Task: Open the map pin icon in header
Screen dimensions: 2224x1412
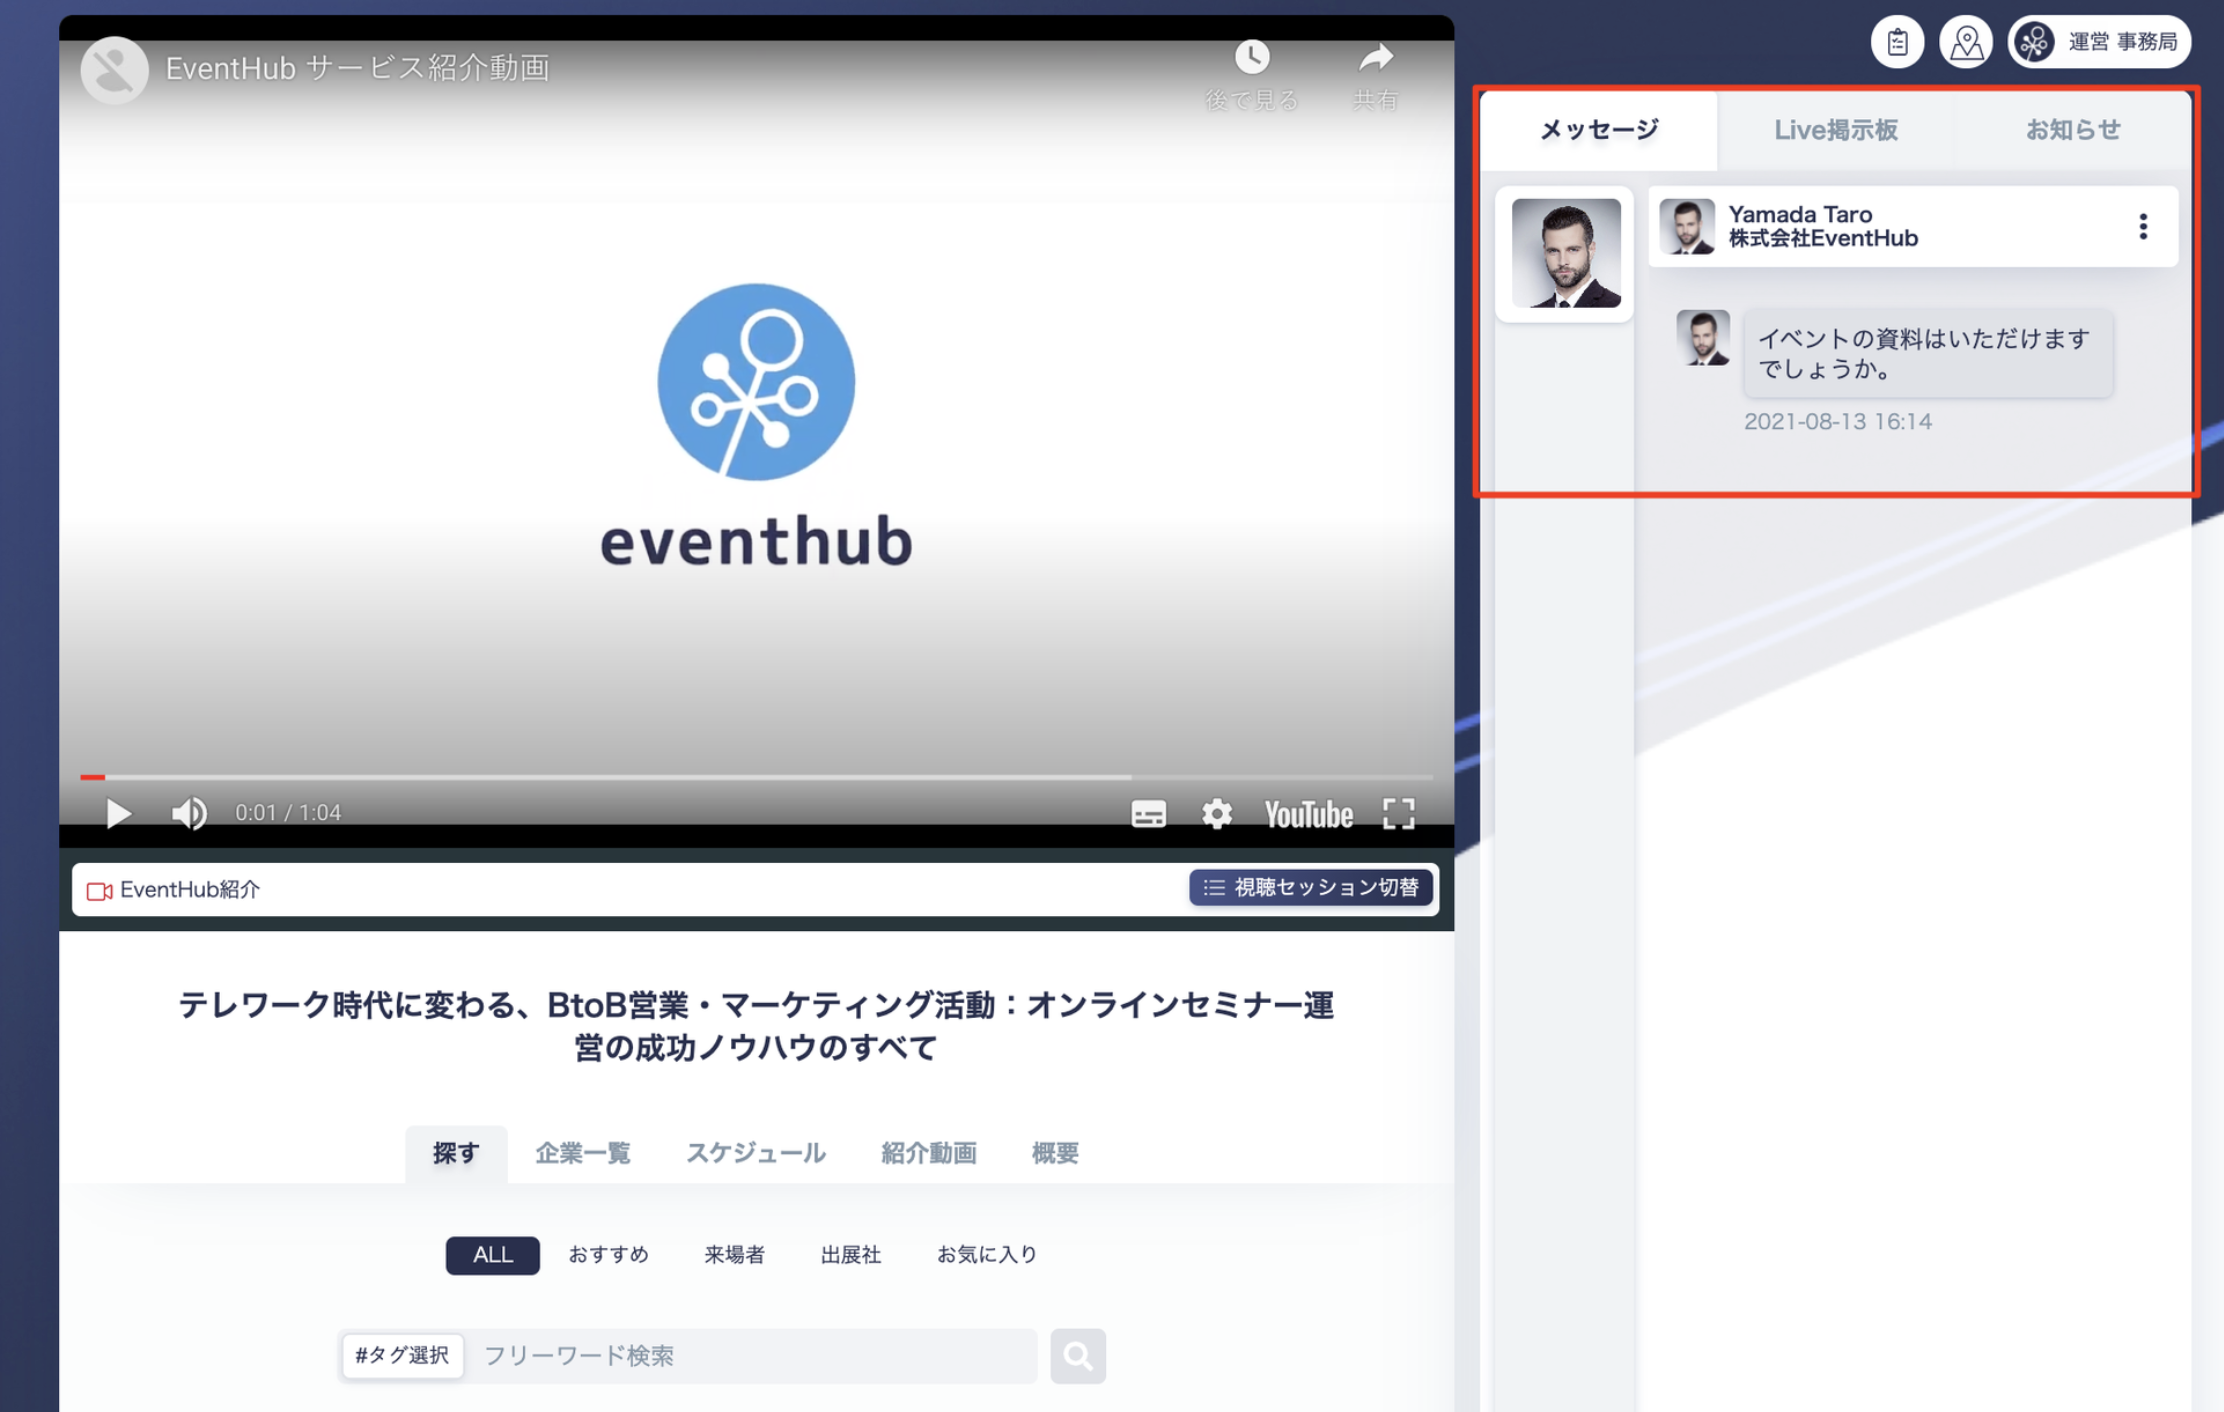Action: point(1966,42)
